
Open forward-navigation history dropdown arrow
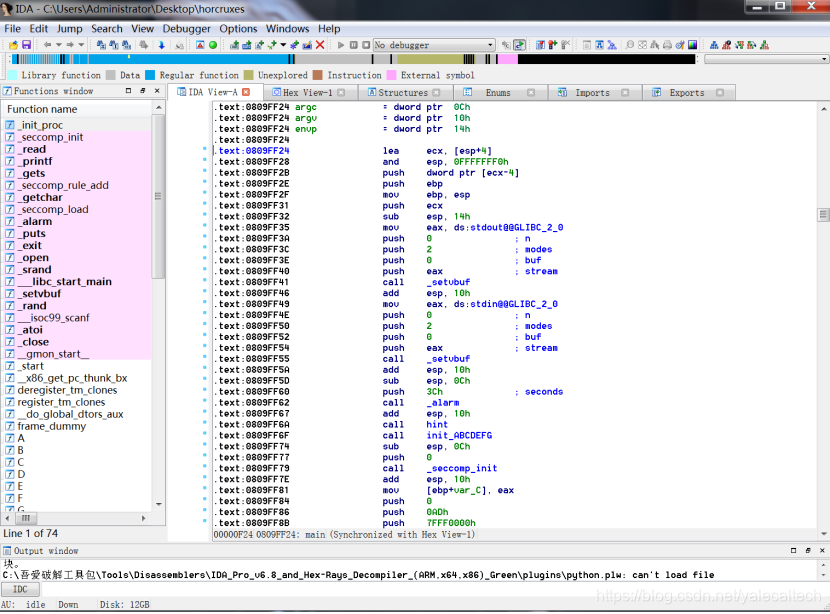click(x=81, y=45)
